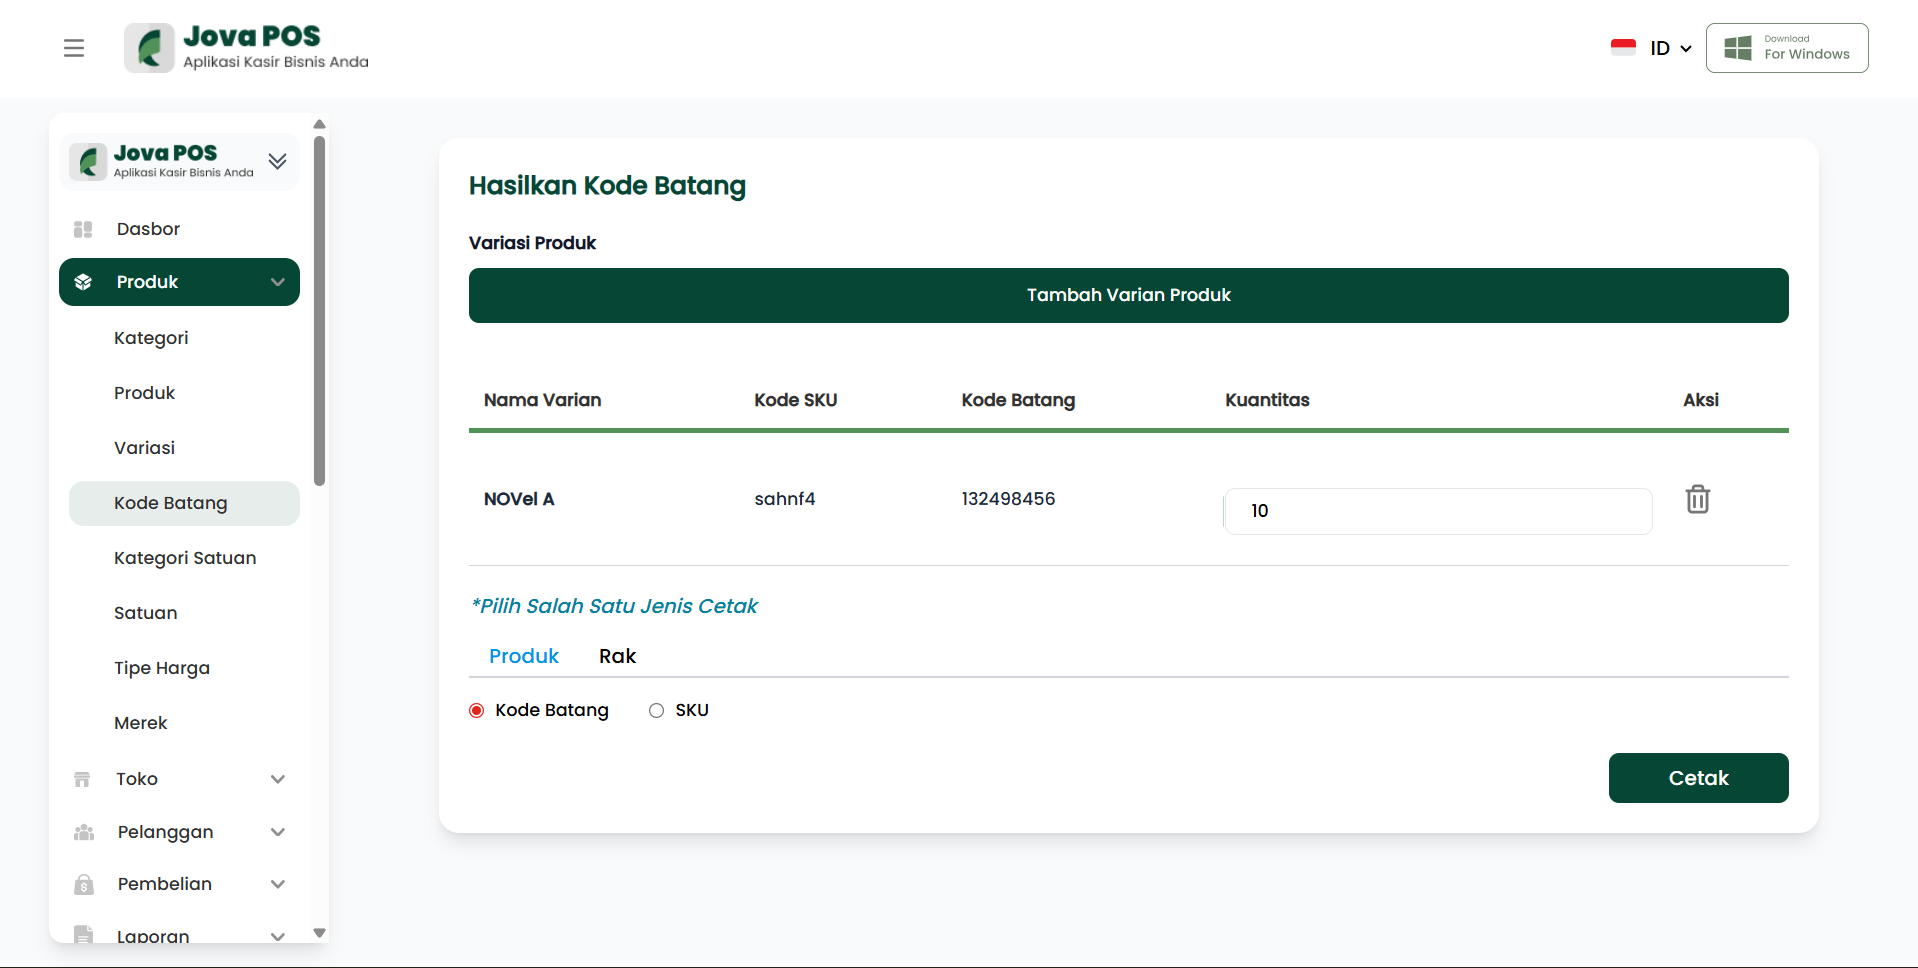This screenshot has height=968, width=1918.
Task: Click the Dasbor dashboard icon
Action: (83, 229)
